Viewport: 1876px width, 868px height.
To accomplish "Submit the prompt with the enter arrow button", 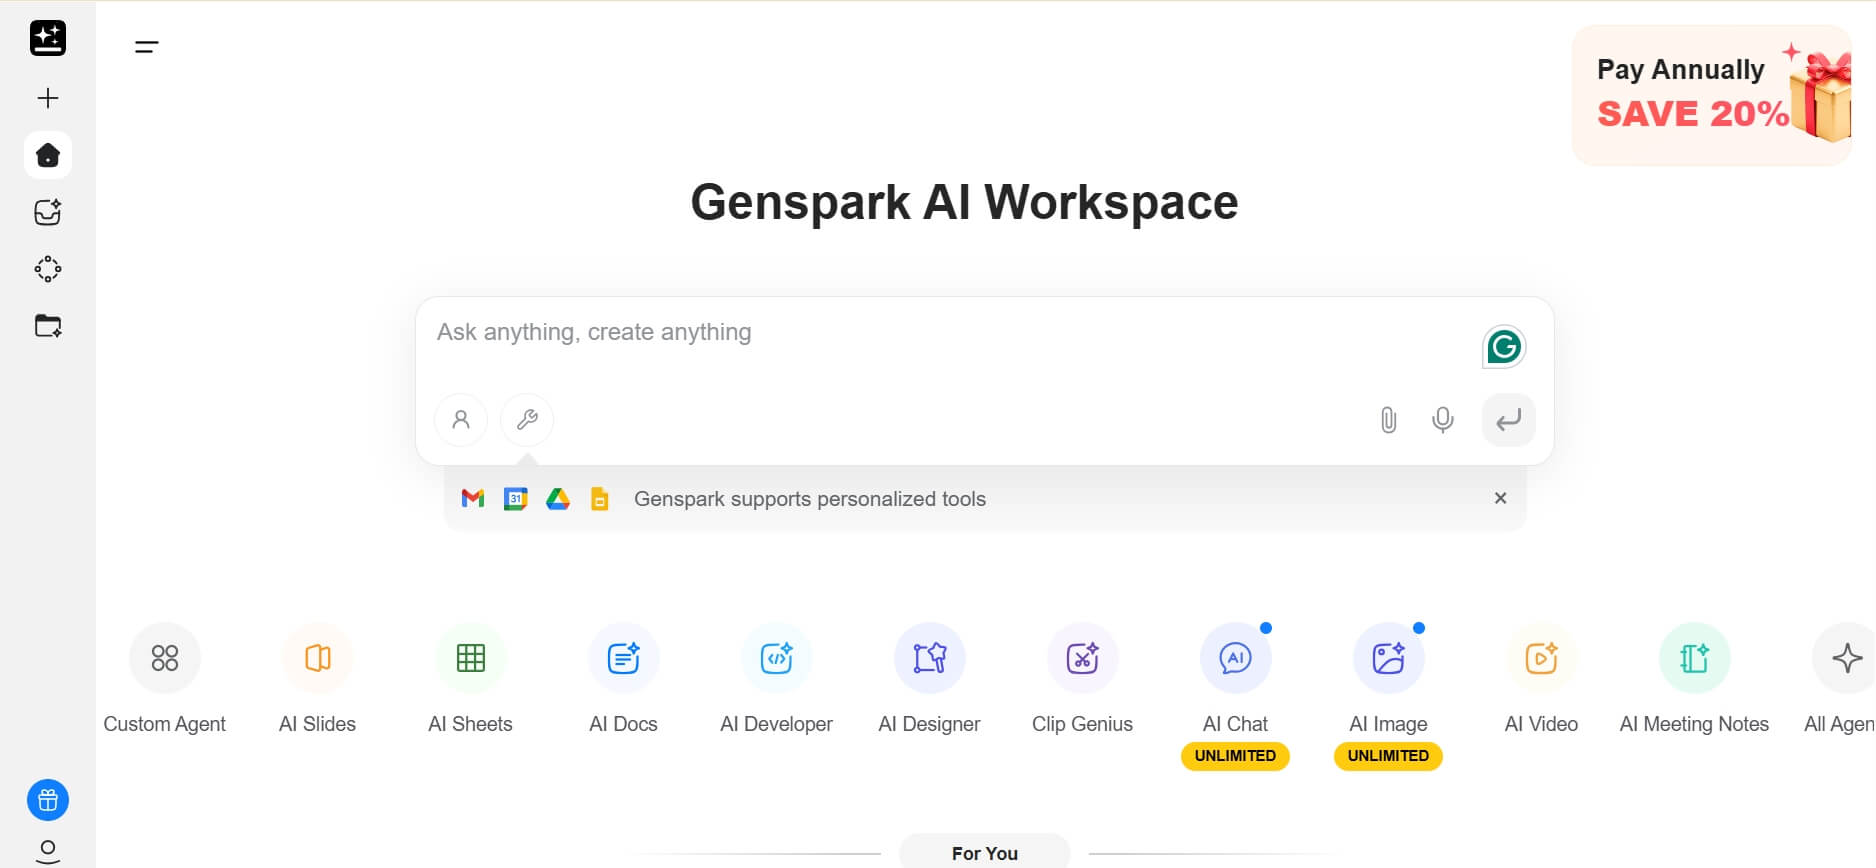I will [1508, 419].
